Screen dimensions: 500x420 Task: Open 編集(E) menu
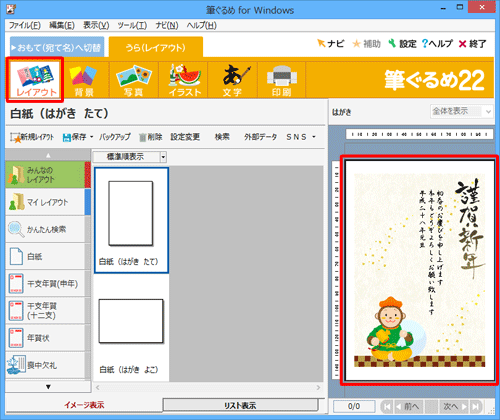click(x=62, y=25)
